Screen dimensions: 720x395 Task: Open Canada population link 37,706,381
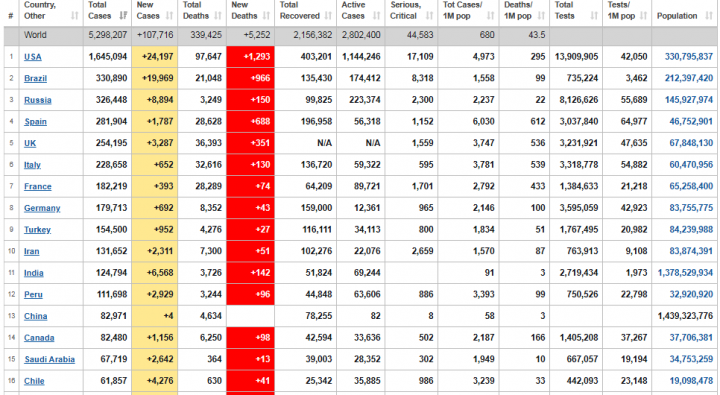point(691,338)
